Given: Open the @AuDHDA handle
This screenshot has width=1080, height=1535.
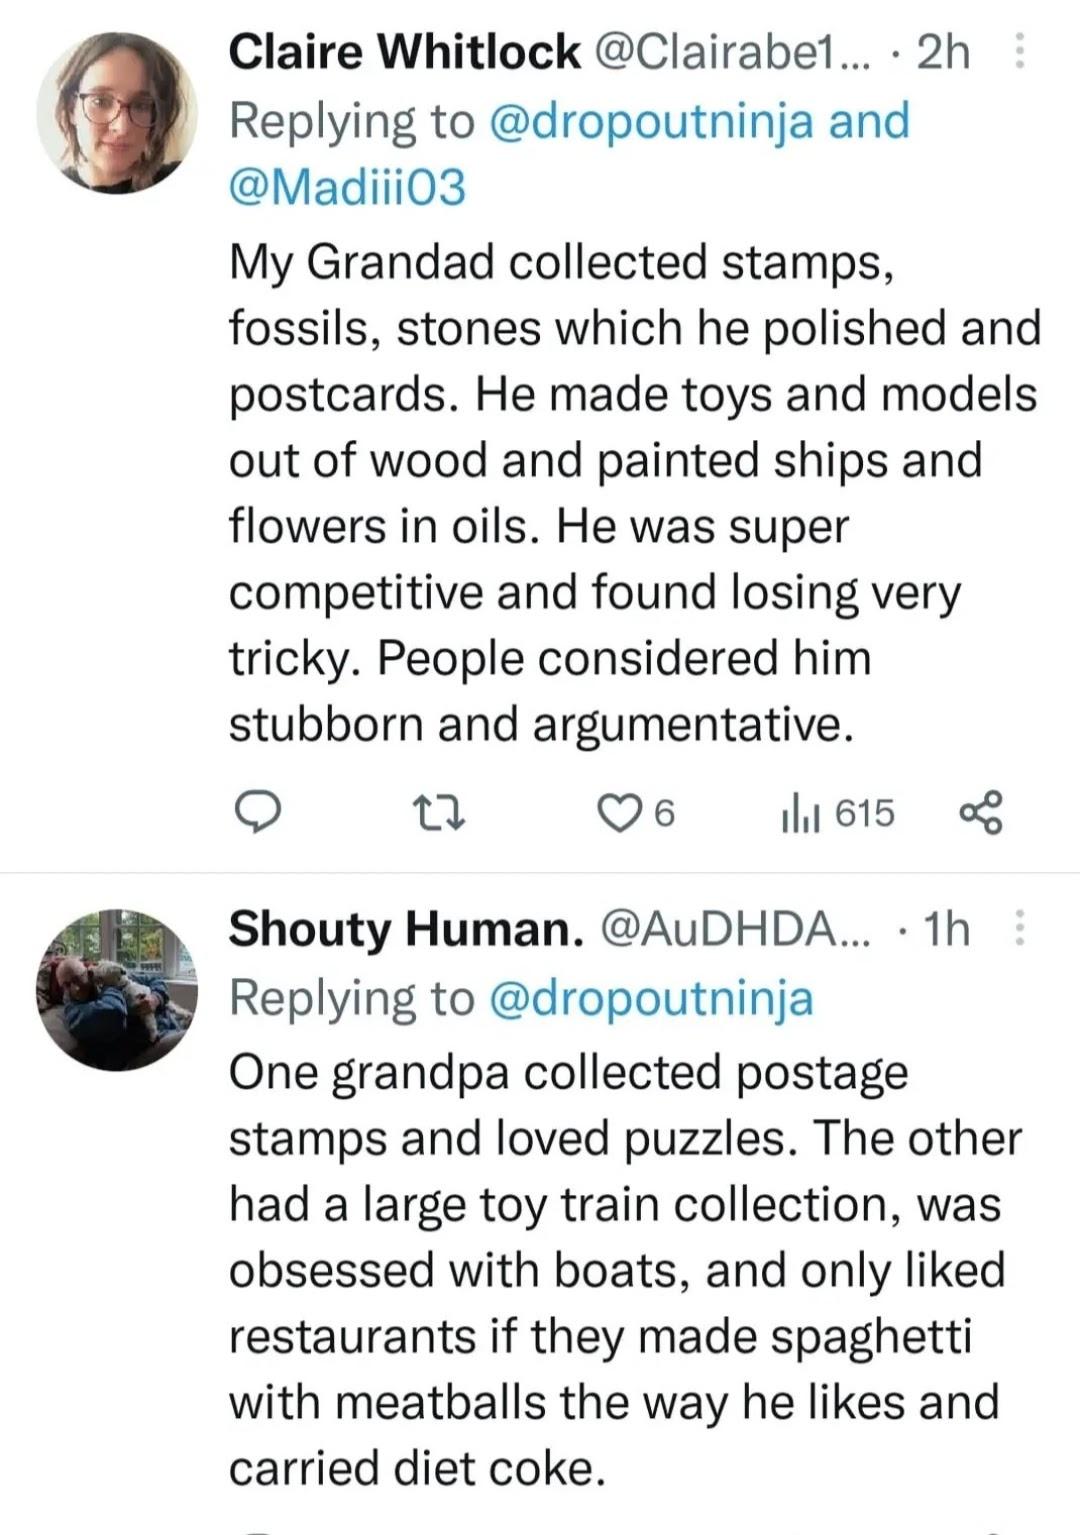Looking at the screenshot, I should tap(735, 929).
